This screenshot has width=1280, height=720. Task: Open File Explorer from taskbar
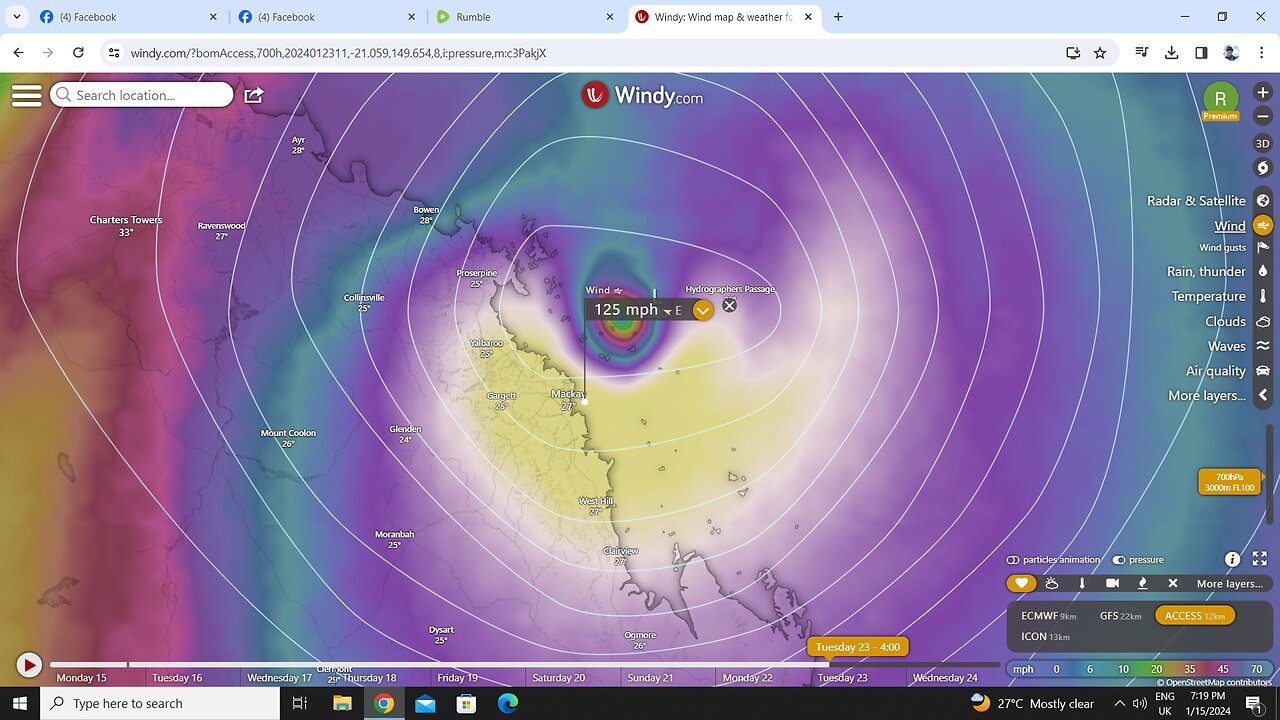(x=342, y=703)
